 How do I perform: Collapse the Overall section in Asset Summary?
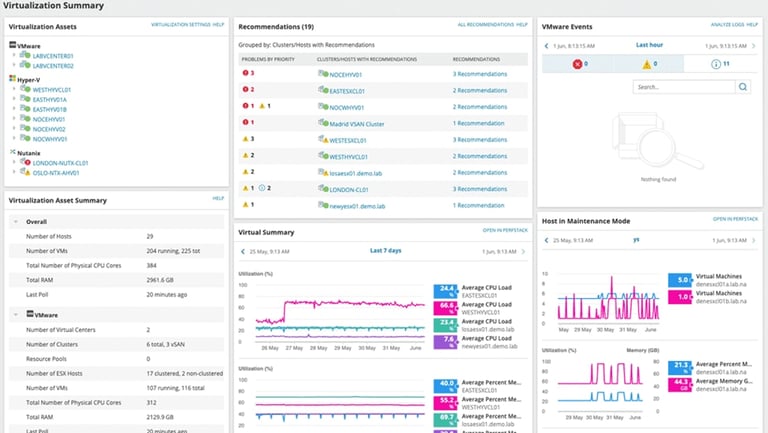[16, 221]
